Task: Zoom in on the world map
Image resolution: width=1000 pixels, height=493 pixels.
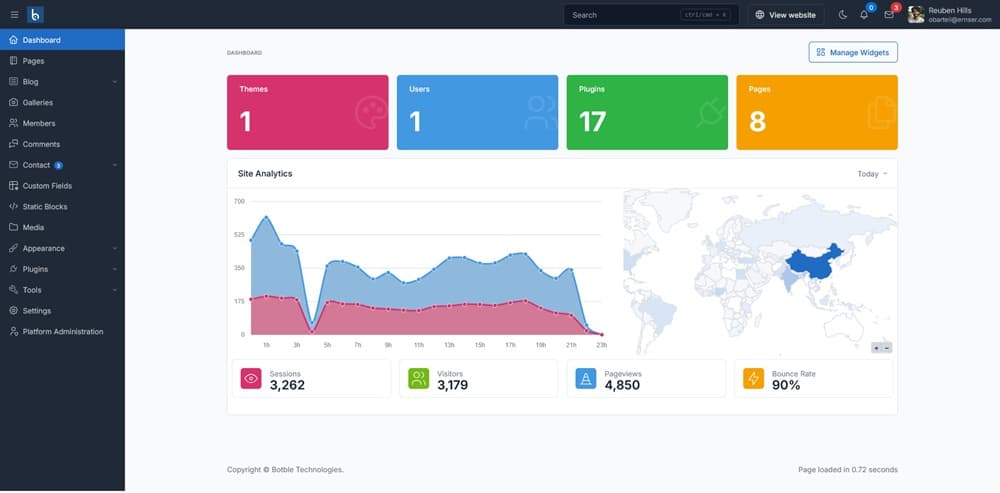Action: click(x=877, y=348)
